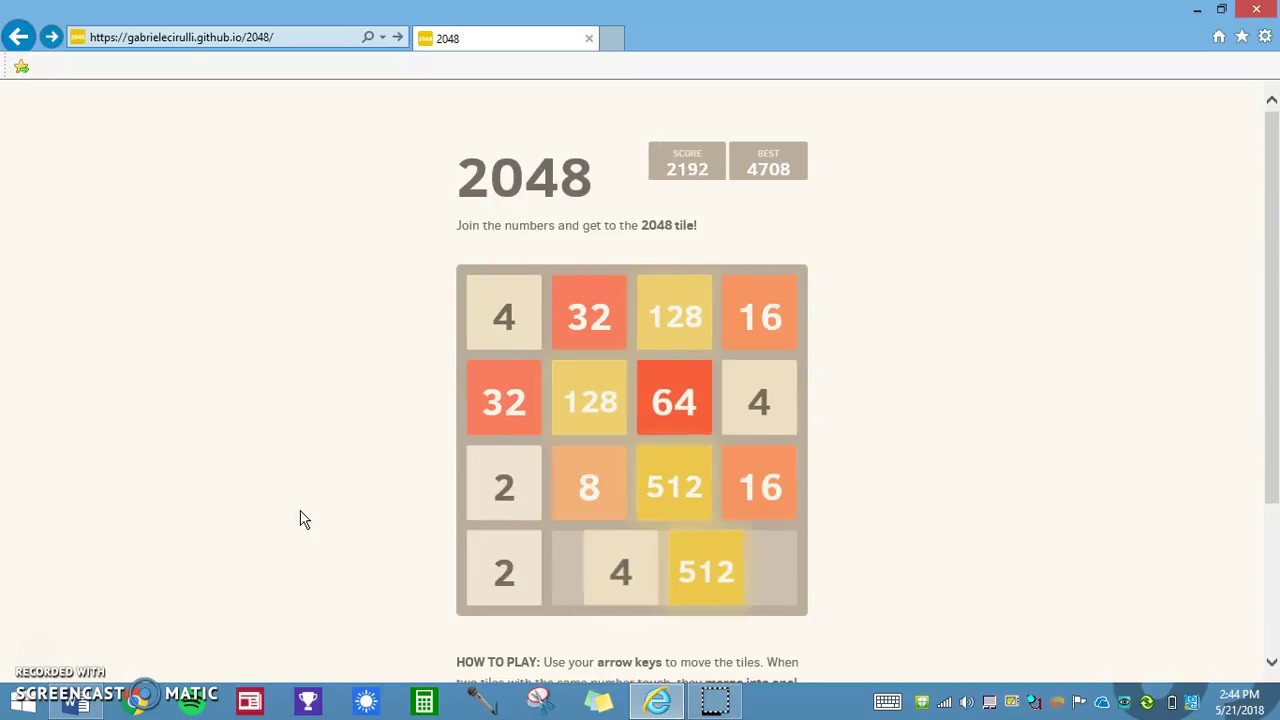Click the 2 tile in the bottom row

click(x=504, y=568)
